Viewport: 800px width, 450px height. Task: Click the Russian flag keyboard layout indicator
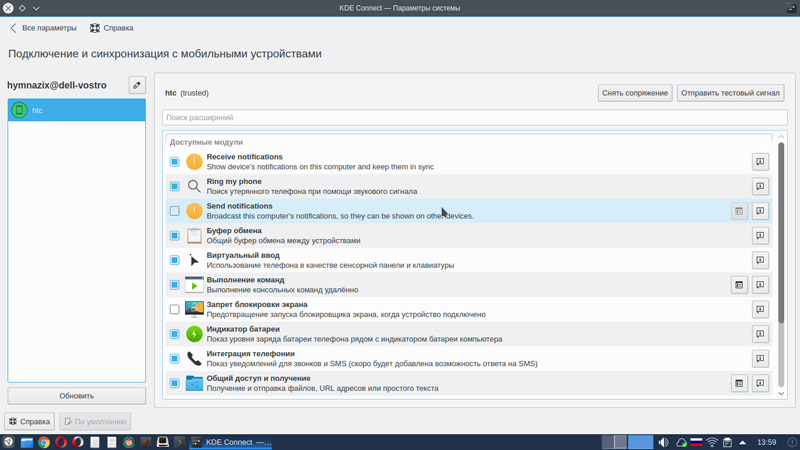pos(696,442)
